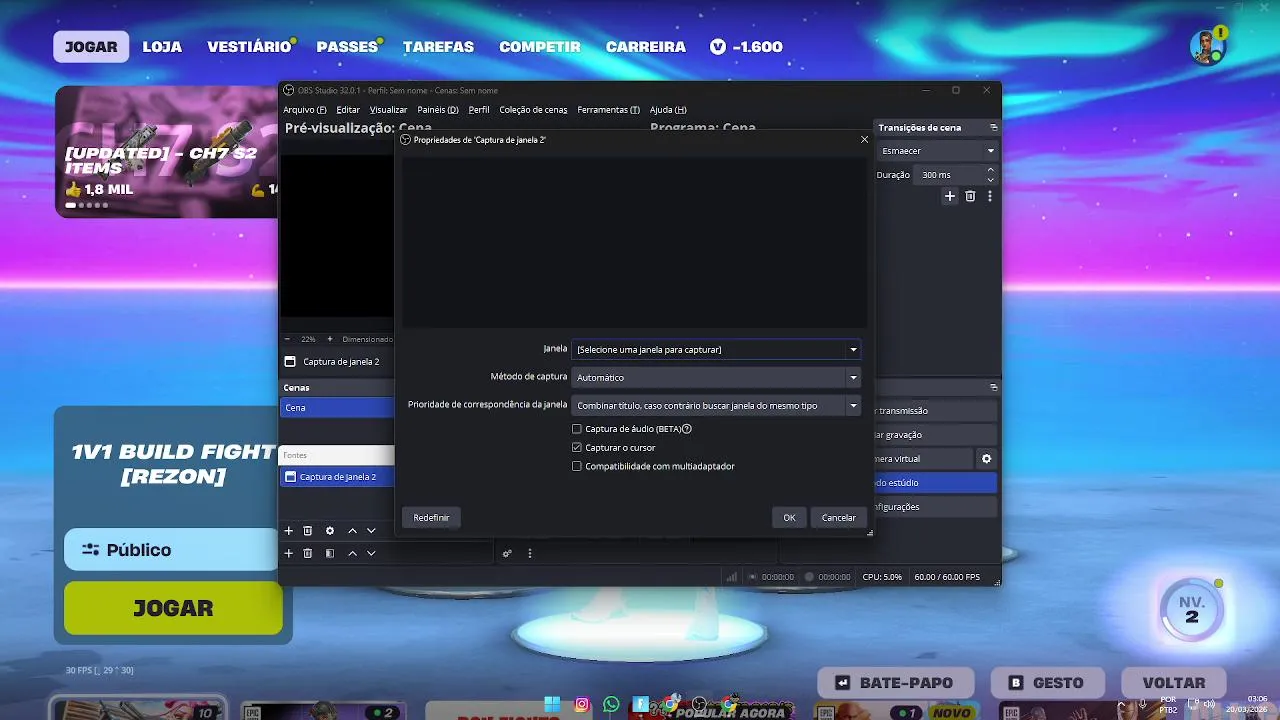The image size is (1280, 720).
Task: Select Cena in OBS scenes list
Action: click(337, 407)
